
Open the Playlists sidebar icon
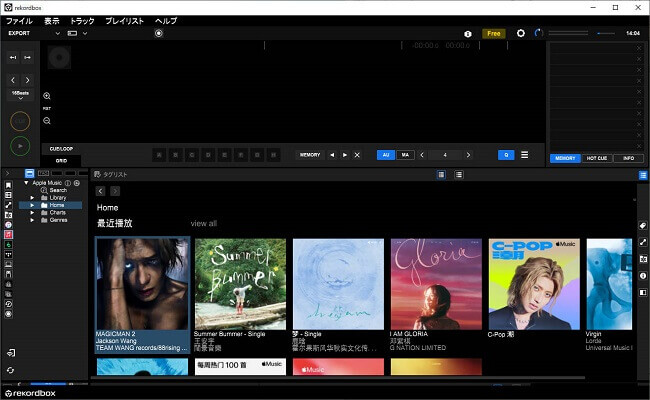pyautogui.click(x=8, y=195)
